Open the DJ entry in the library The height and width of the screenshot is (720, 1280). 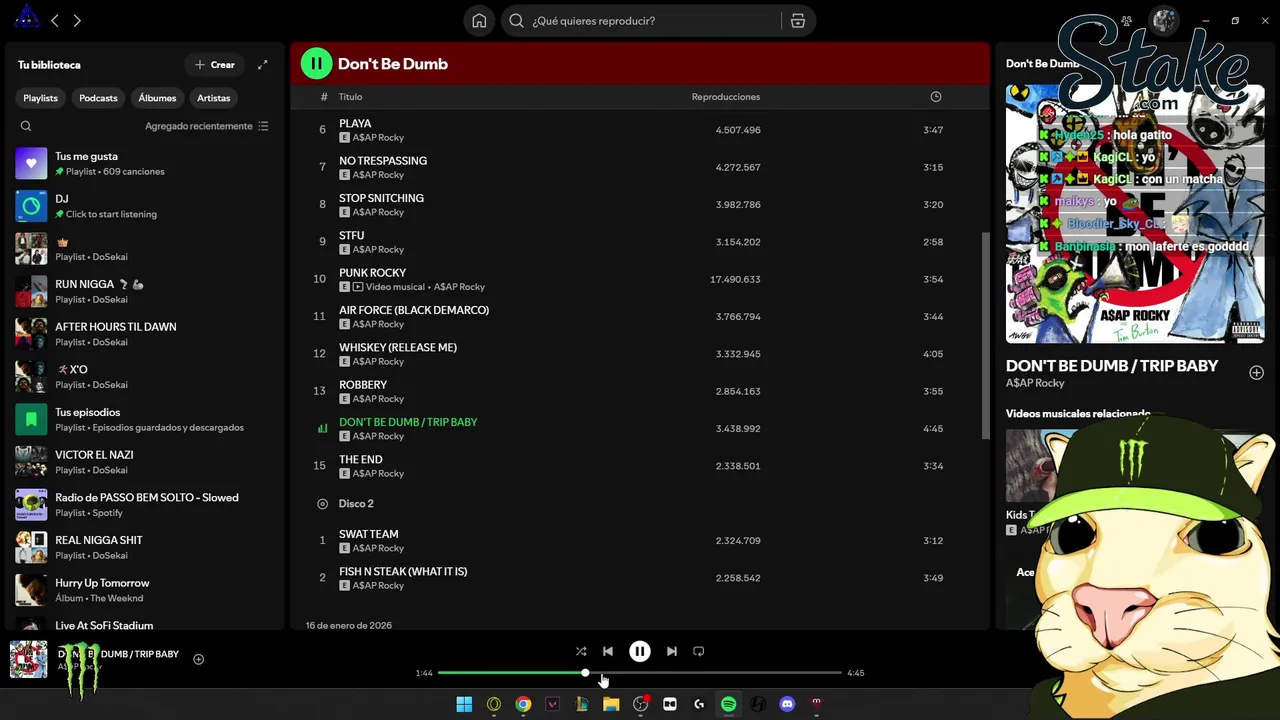[x=143, y=206]
